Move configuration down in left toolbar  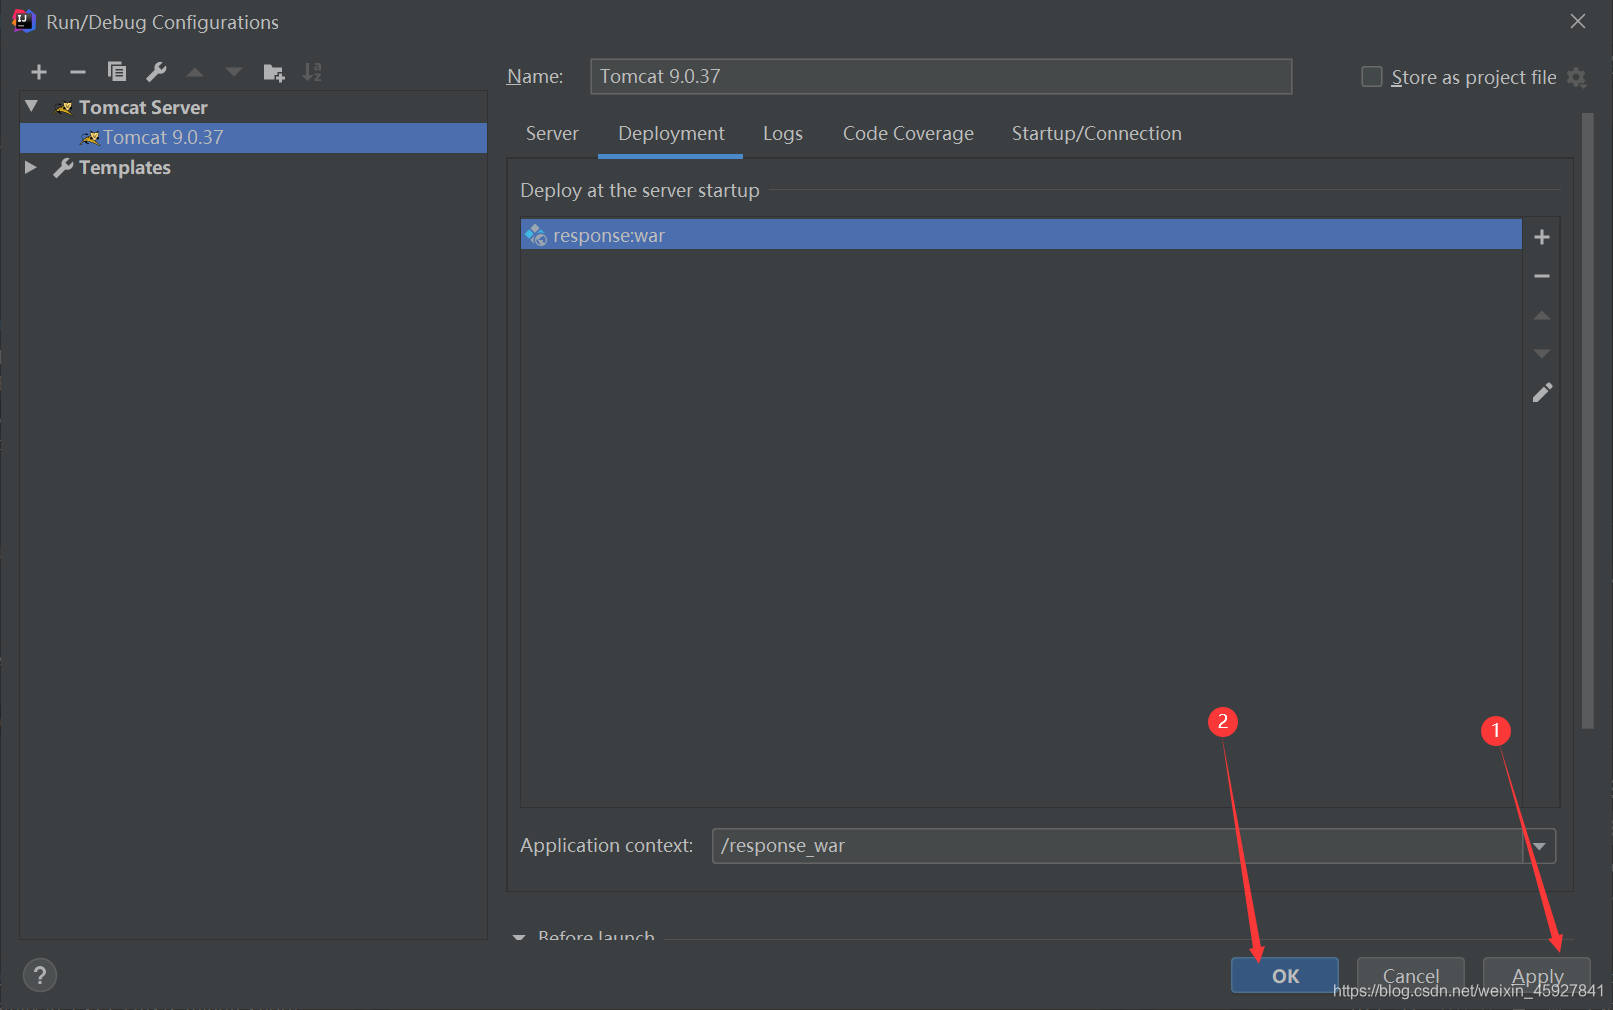pyautogui.click(x=234, y=72)
